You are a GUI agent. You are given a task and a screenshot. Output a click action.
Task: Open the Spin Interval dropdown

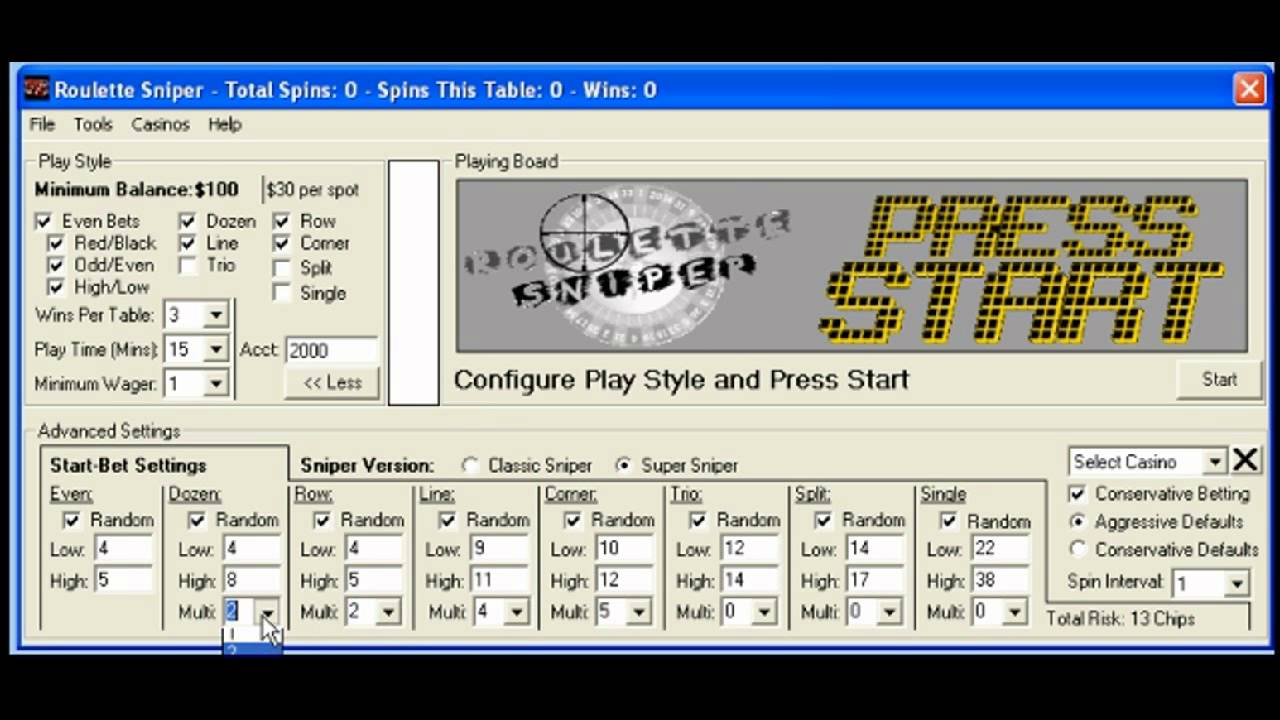point(1237,583)
